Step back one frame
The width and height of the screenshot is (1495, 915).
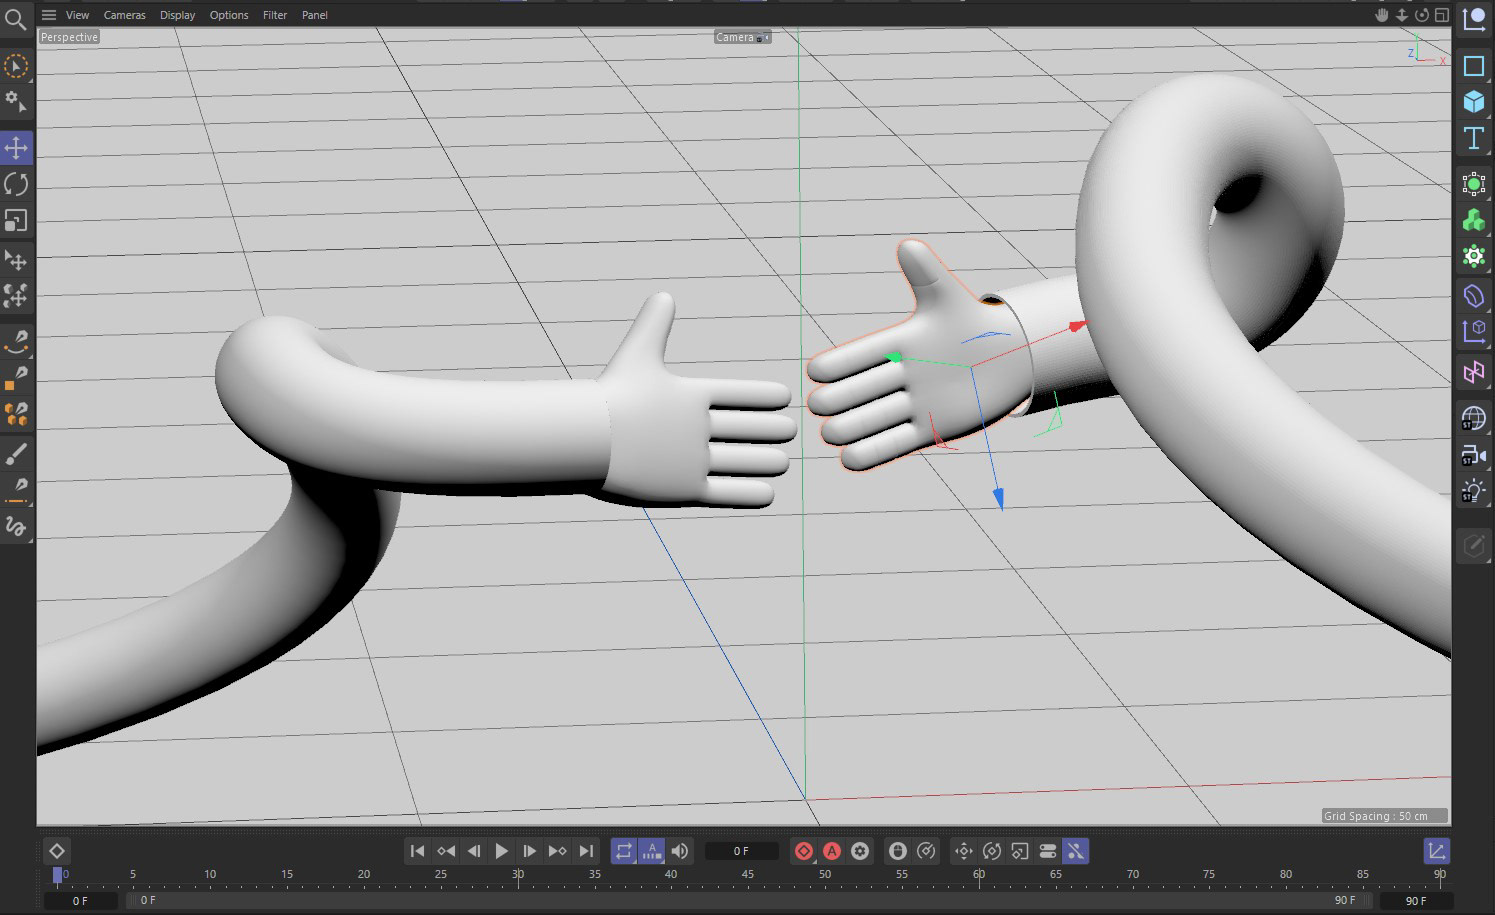(x=474, y=851)
